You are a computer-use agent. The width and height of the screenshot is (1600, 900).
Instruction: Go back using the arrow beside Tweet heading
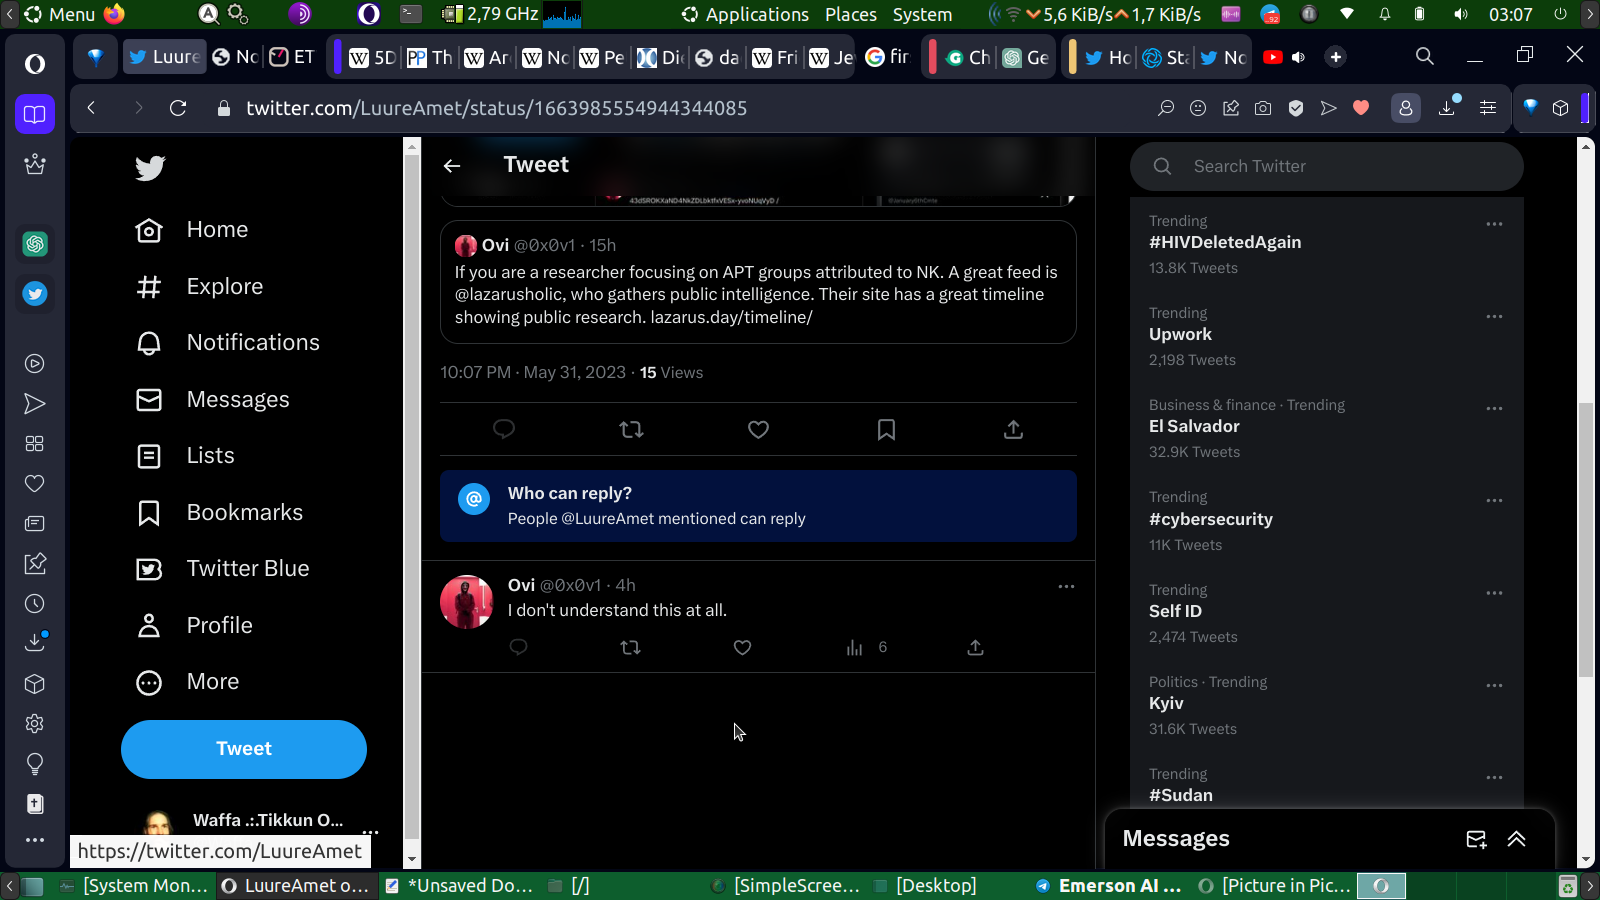point(452,166)
